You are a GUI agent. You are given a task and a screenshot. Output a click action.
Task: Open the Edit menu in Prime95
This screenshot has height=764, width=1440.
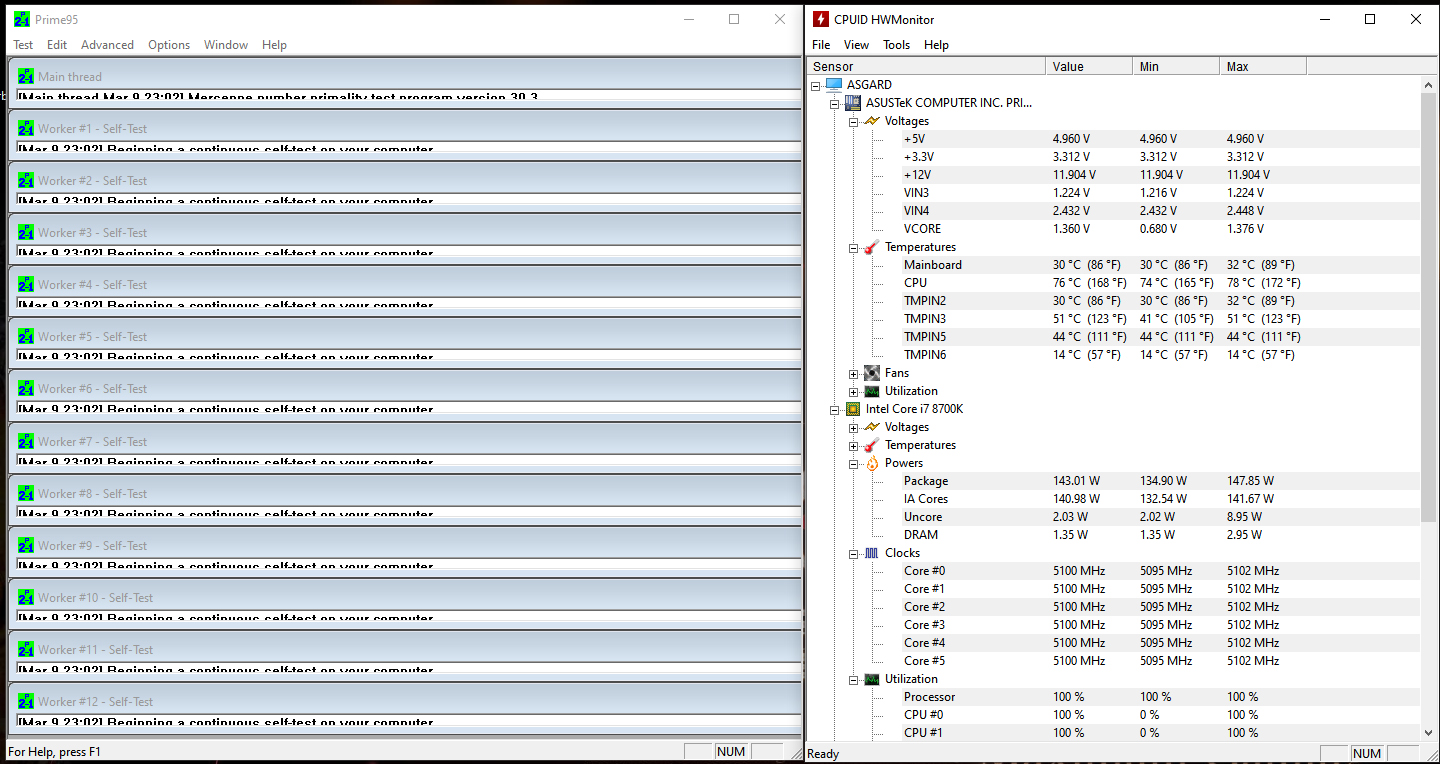(57, 45)
